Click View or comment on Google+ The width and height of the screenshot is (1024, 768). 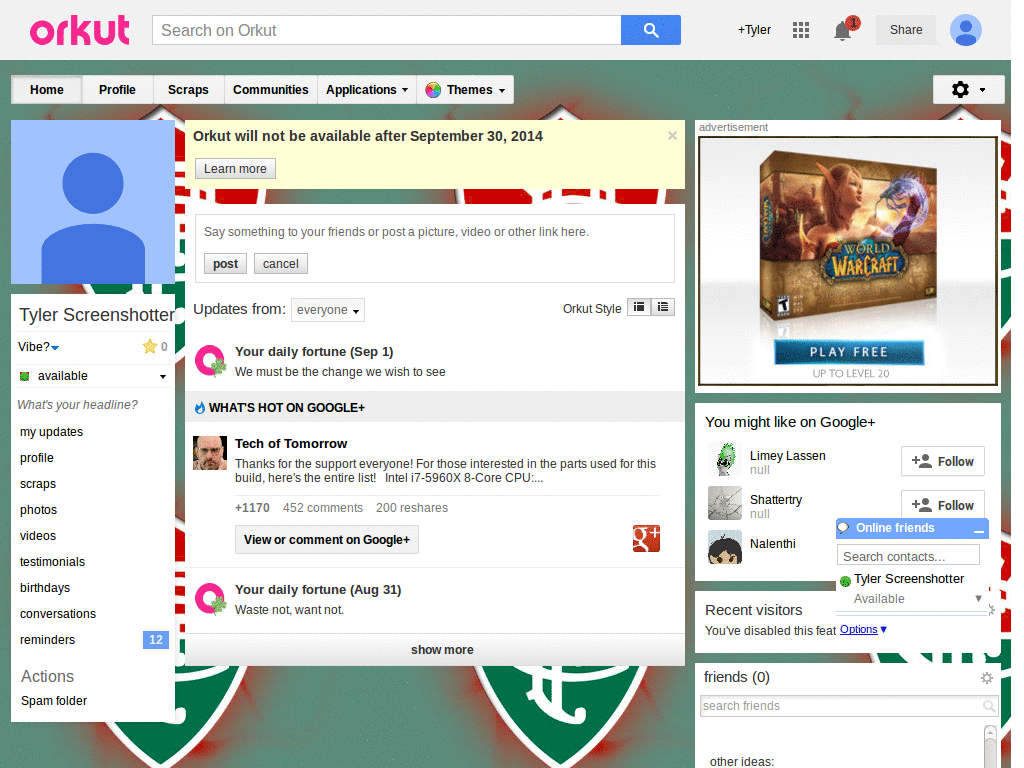pyautogui.click(x=327, y=540)
